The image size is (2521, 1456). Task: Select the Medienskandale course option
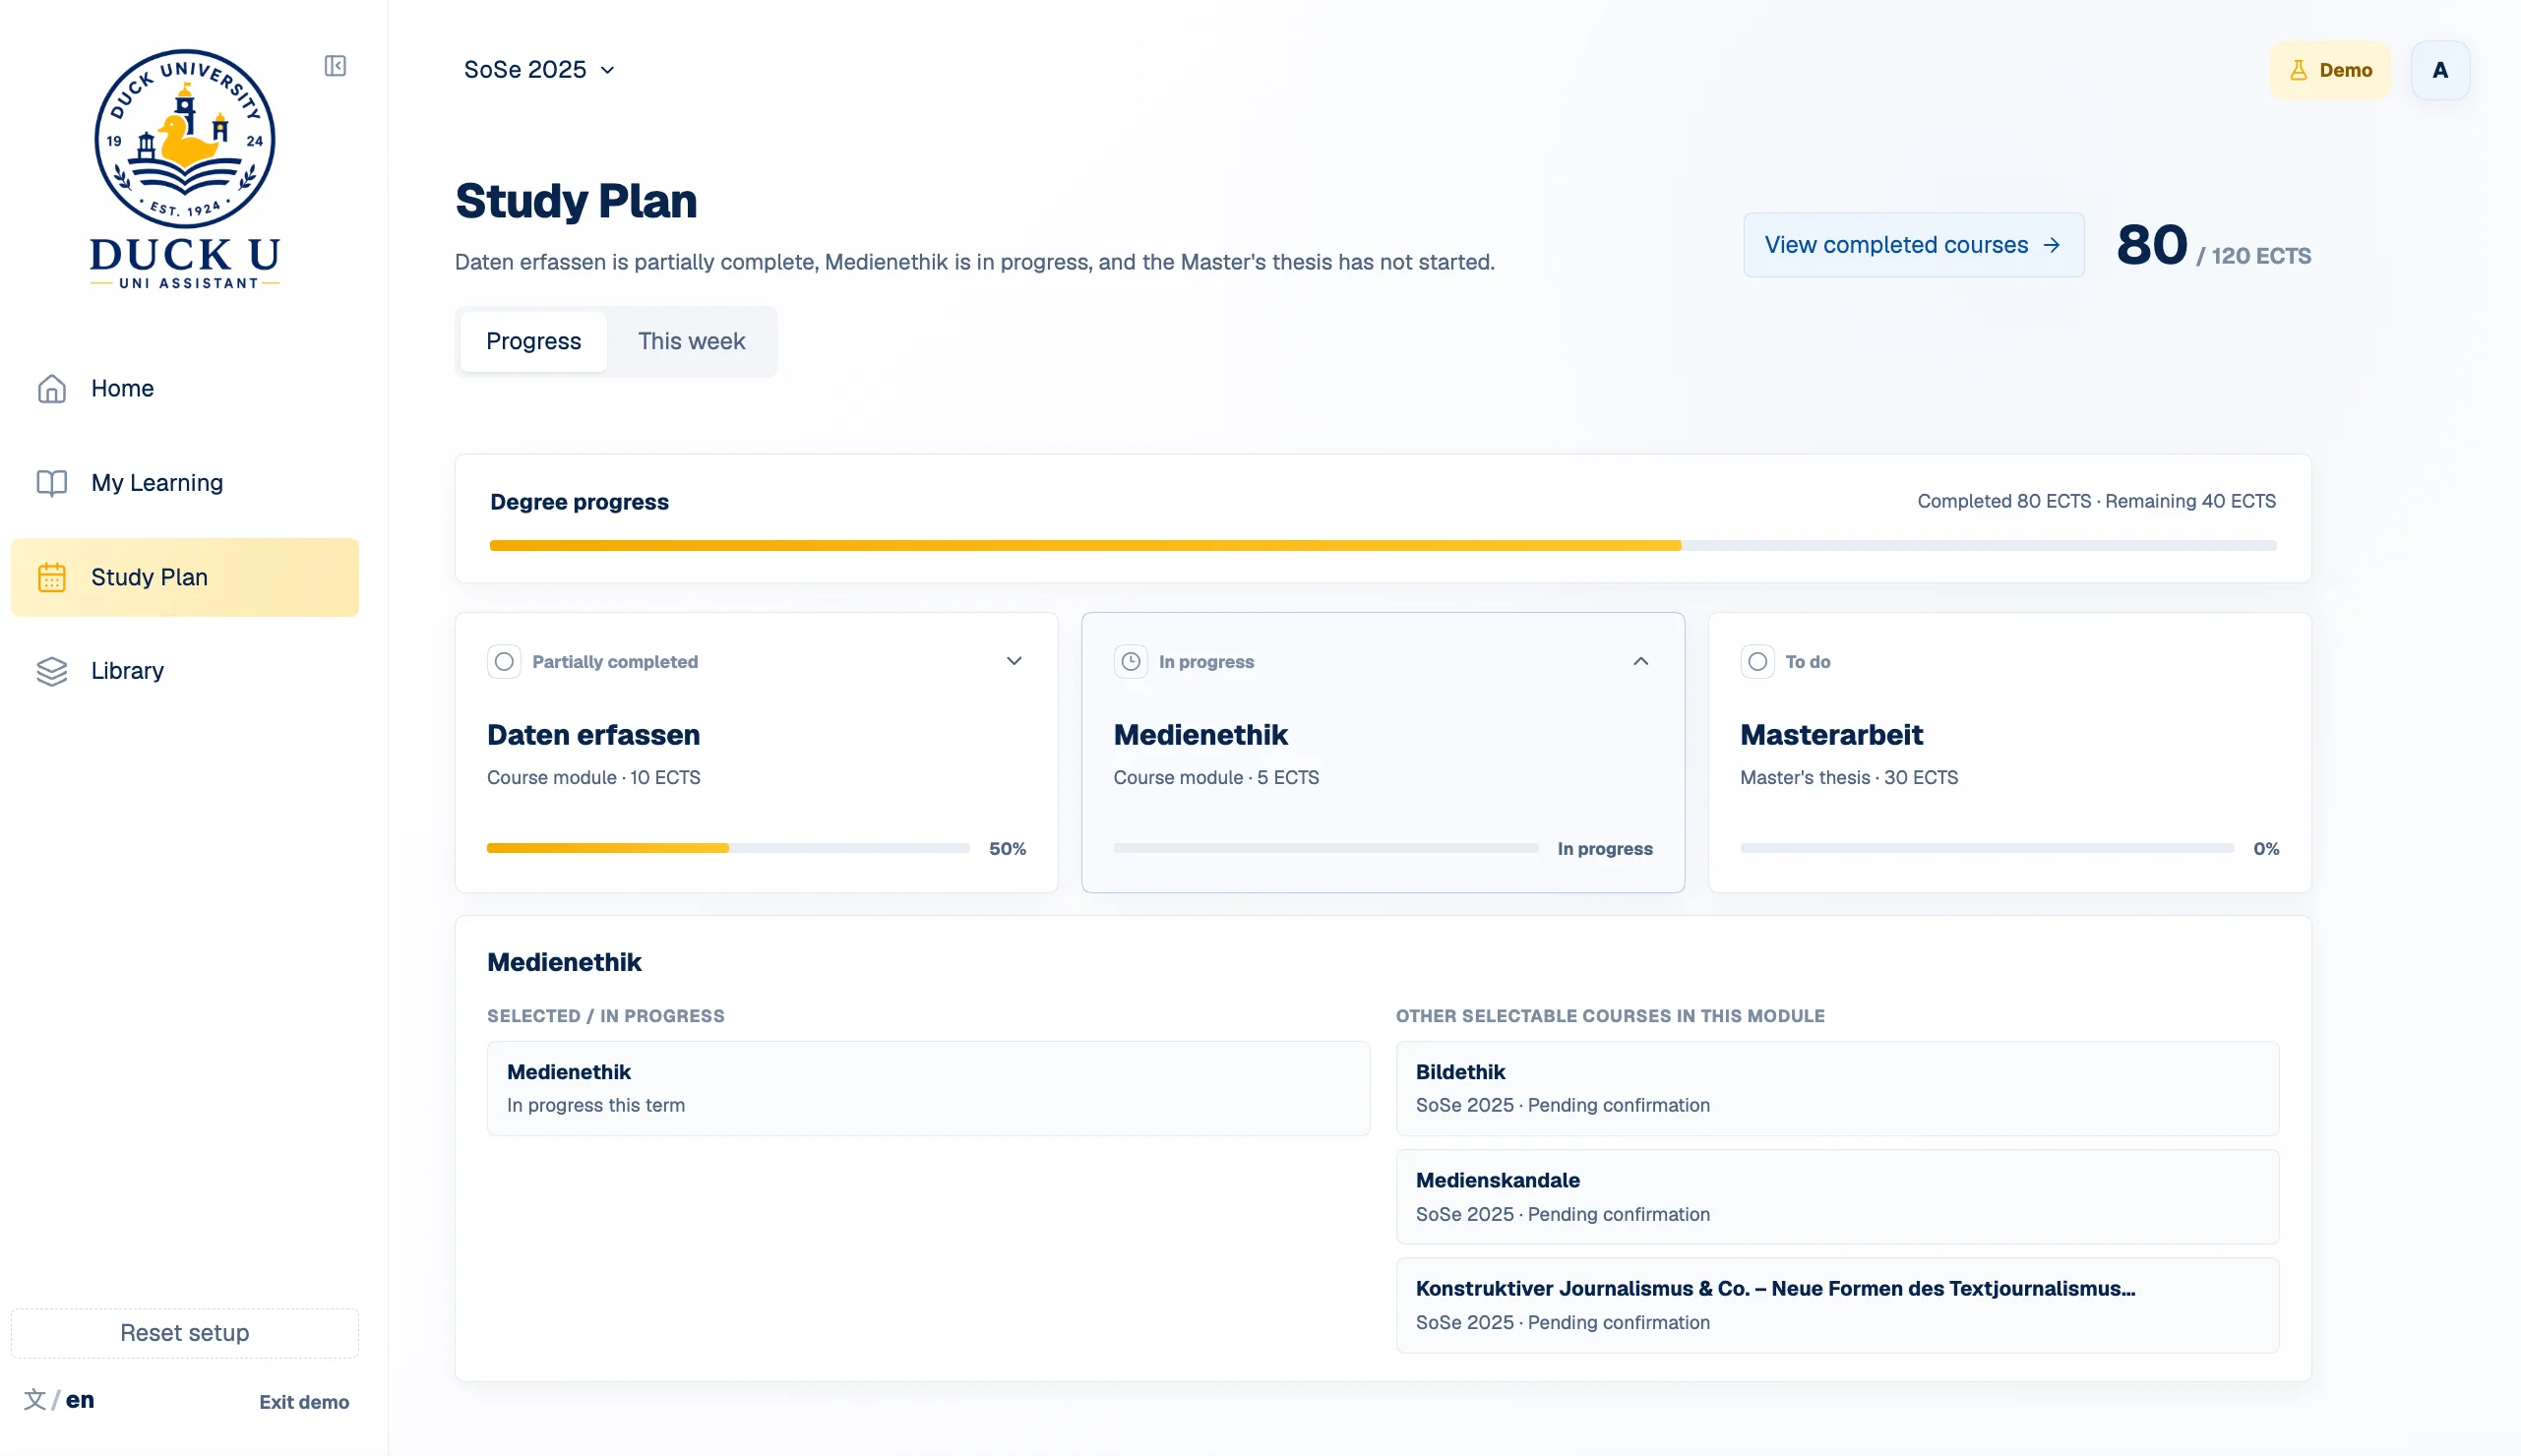[x=1837, y=1197]
